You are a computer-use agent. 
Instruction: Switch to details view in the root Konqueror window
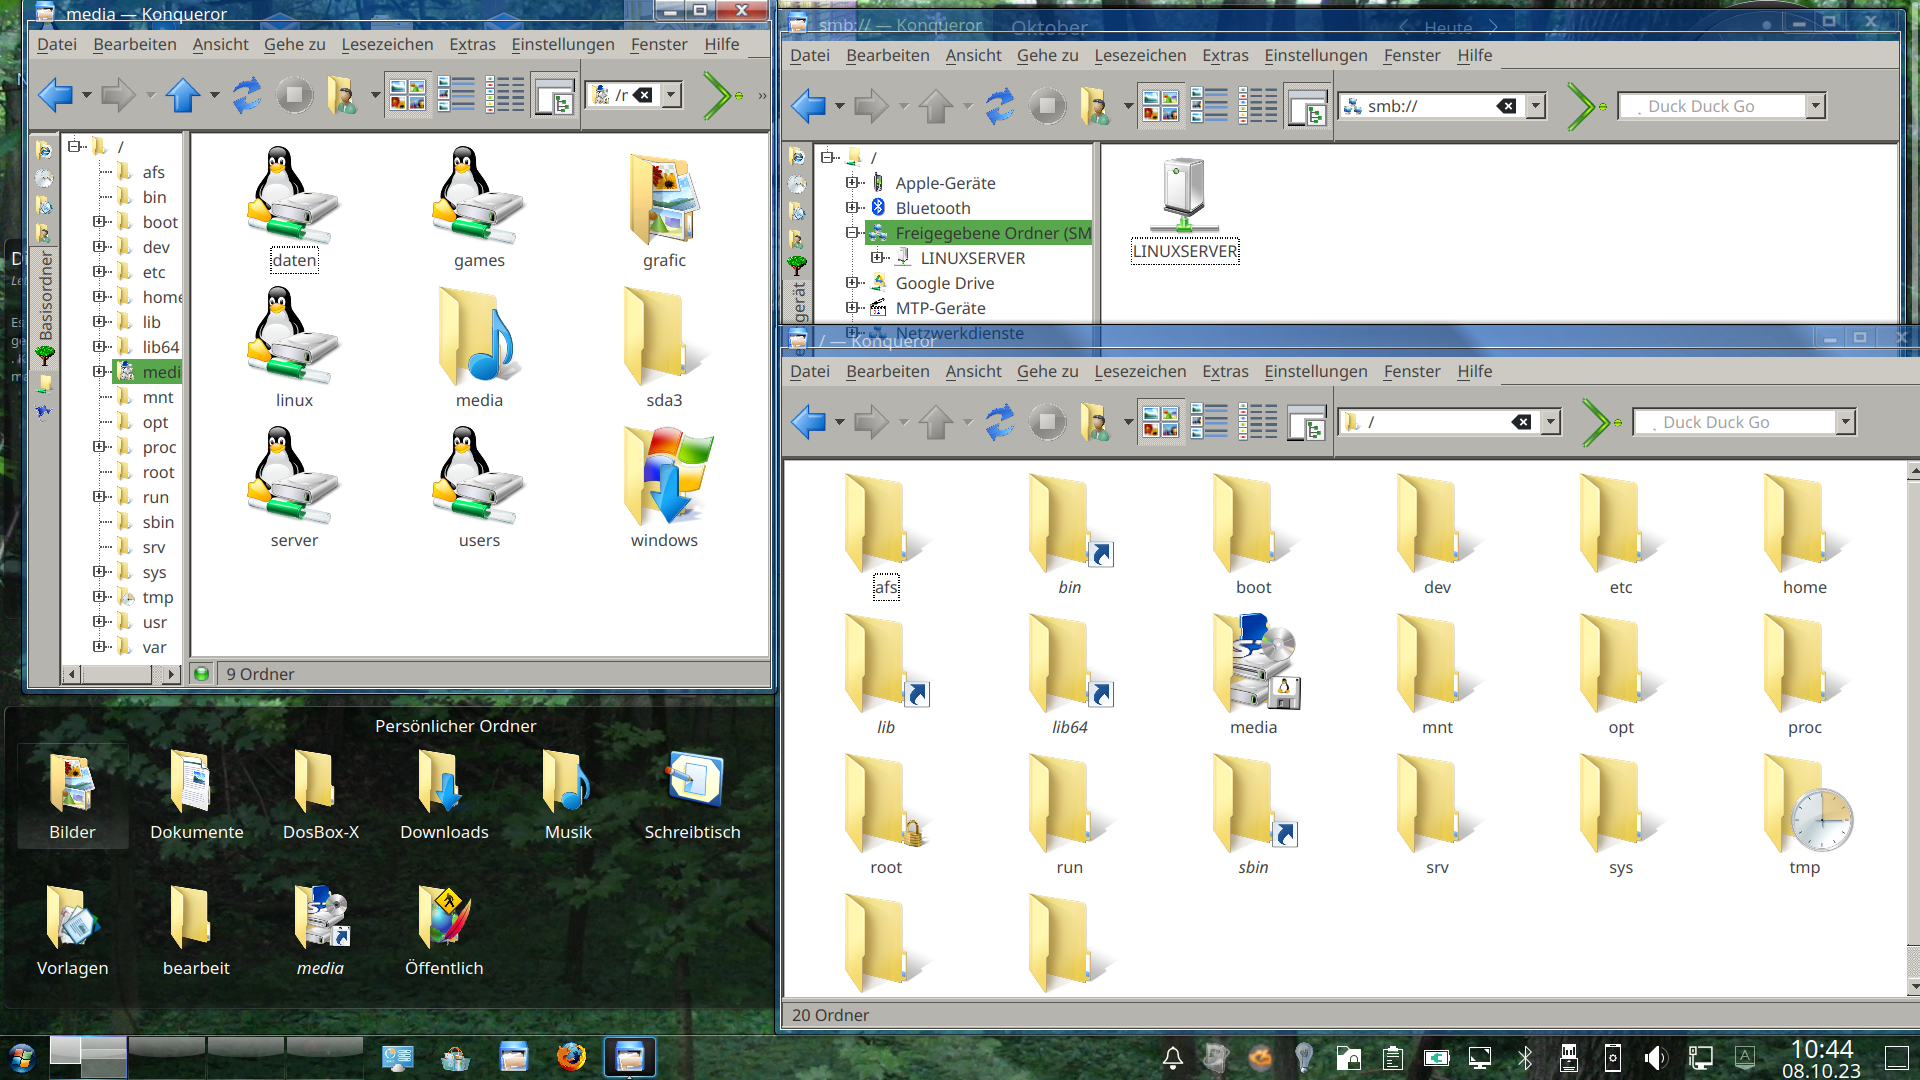(x=1209, y=422)
